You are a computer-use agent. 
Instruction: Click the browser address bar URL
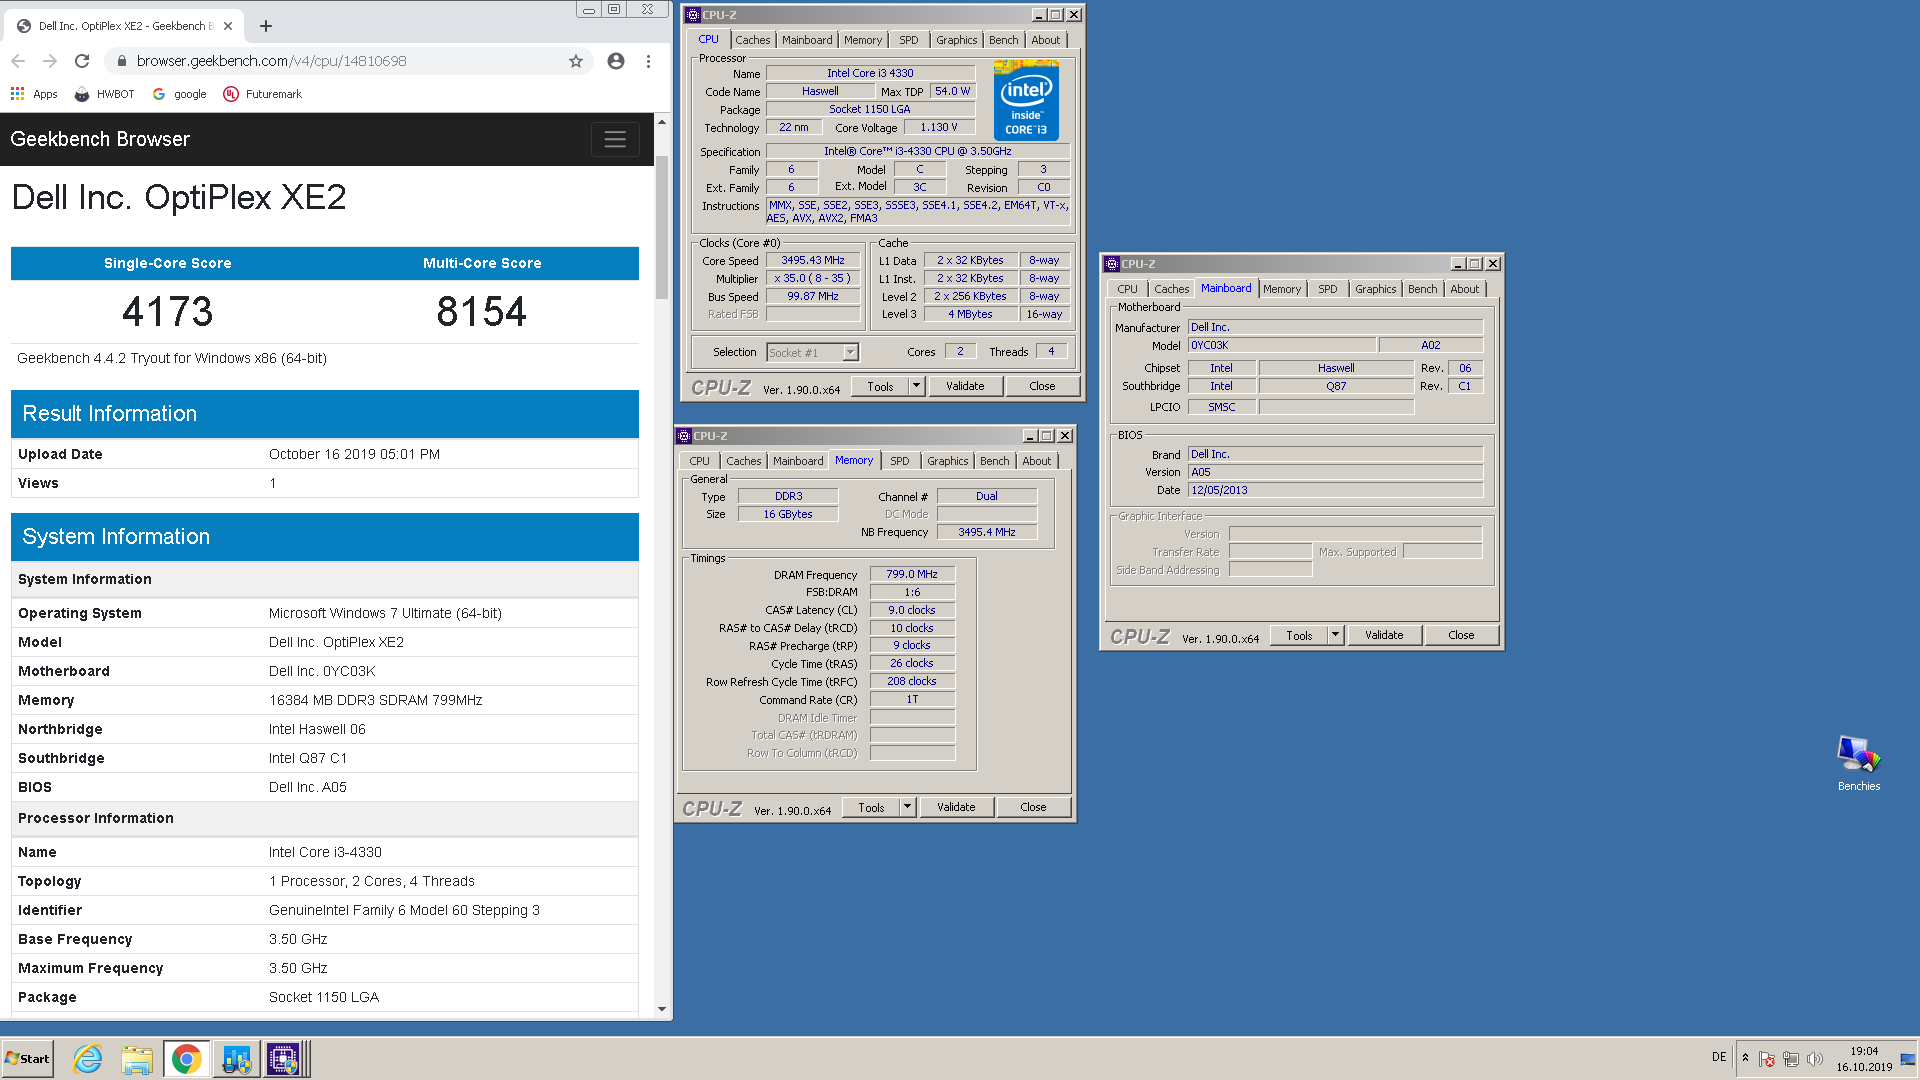tap(272, 61)
